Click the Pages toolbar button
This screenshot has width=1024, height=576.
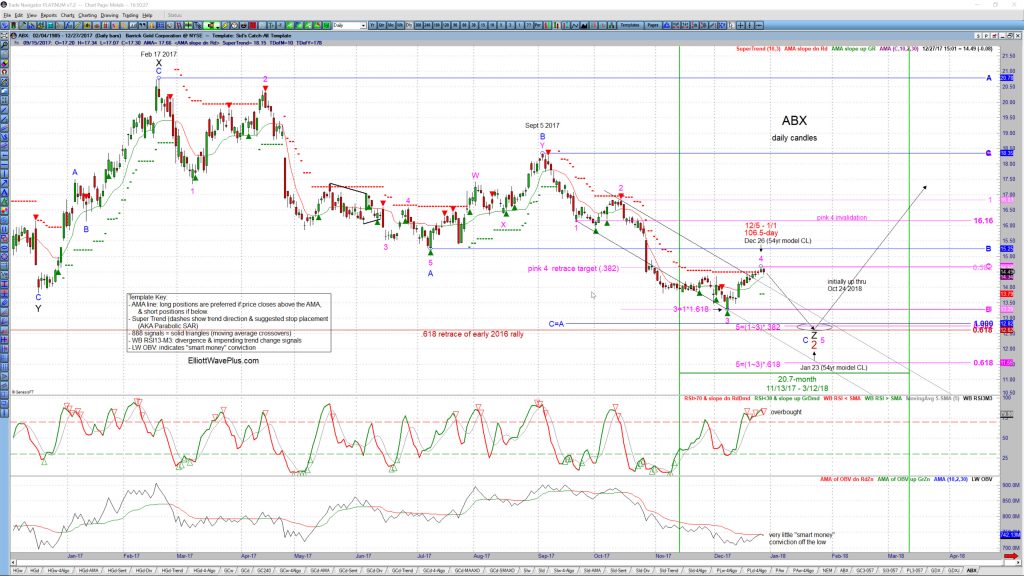653,25
